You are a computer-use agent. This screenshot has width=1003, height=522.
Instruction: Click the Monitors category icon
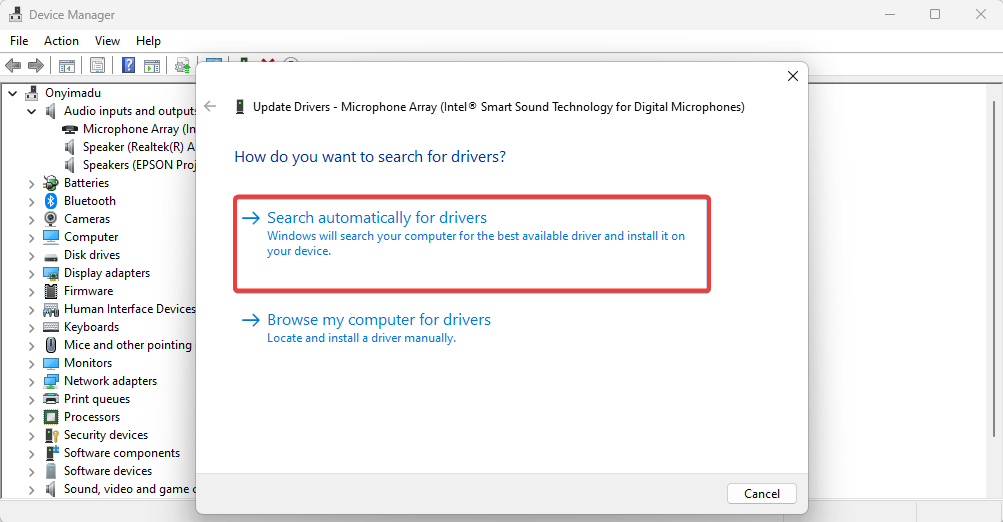51,363
